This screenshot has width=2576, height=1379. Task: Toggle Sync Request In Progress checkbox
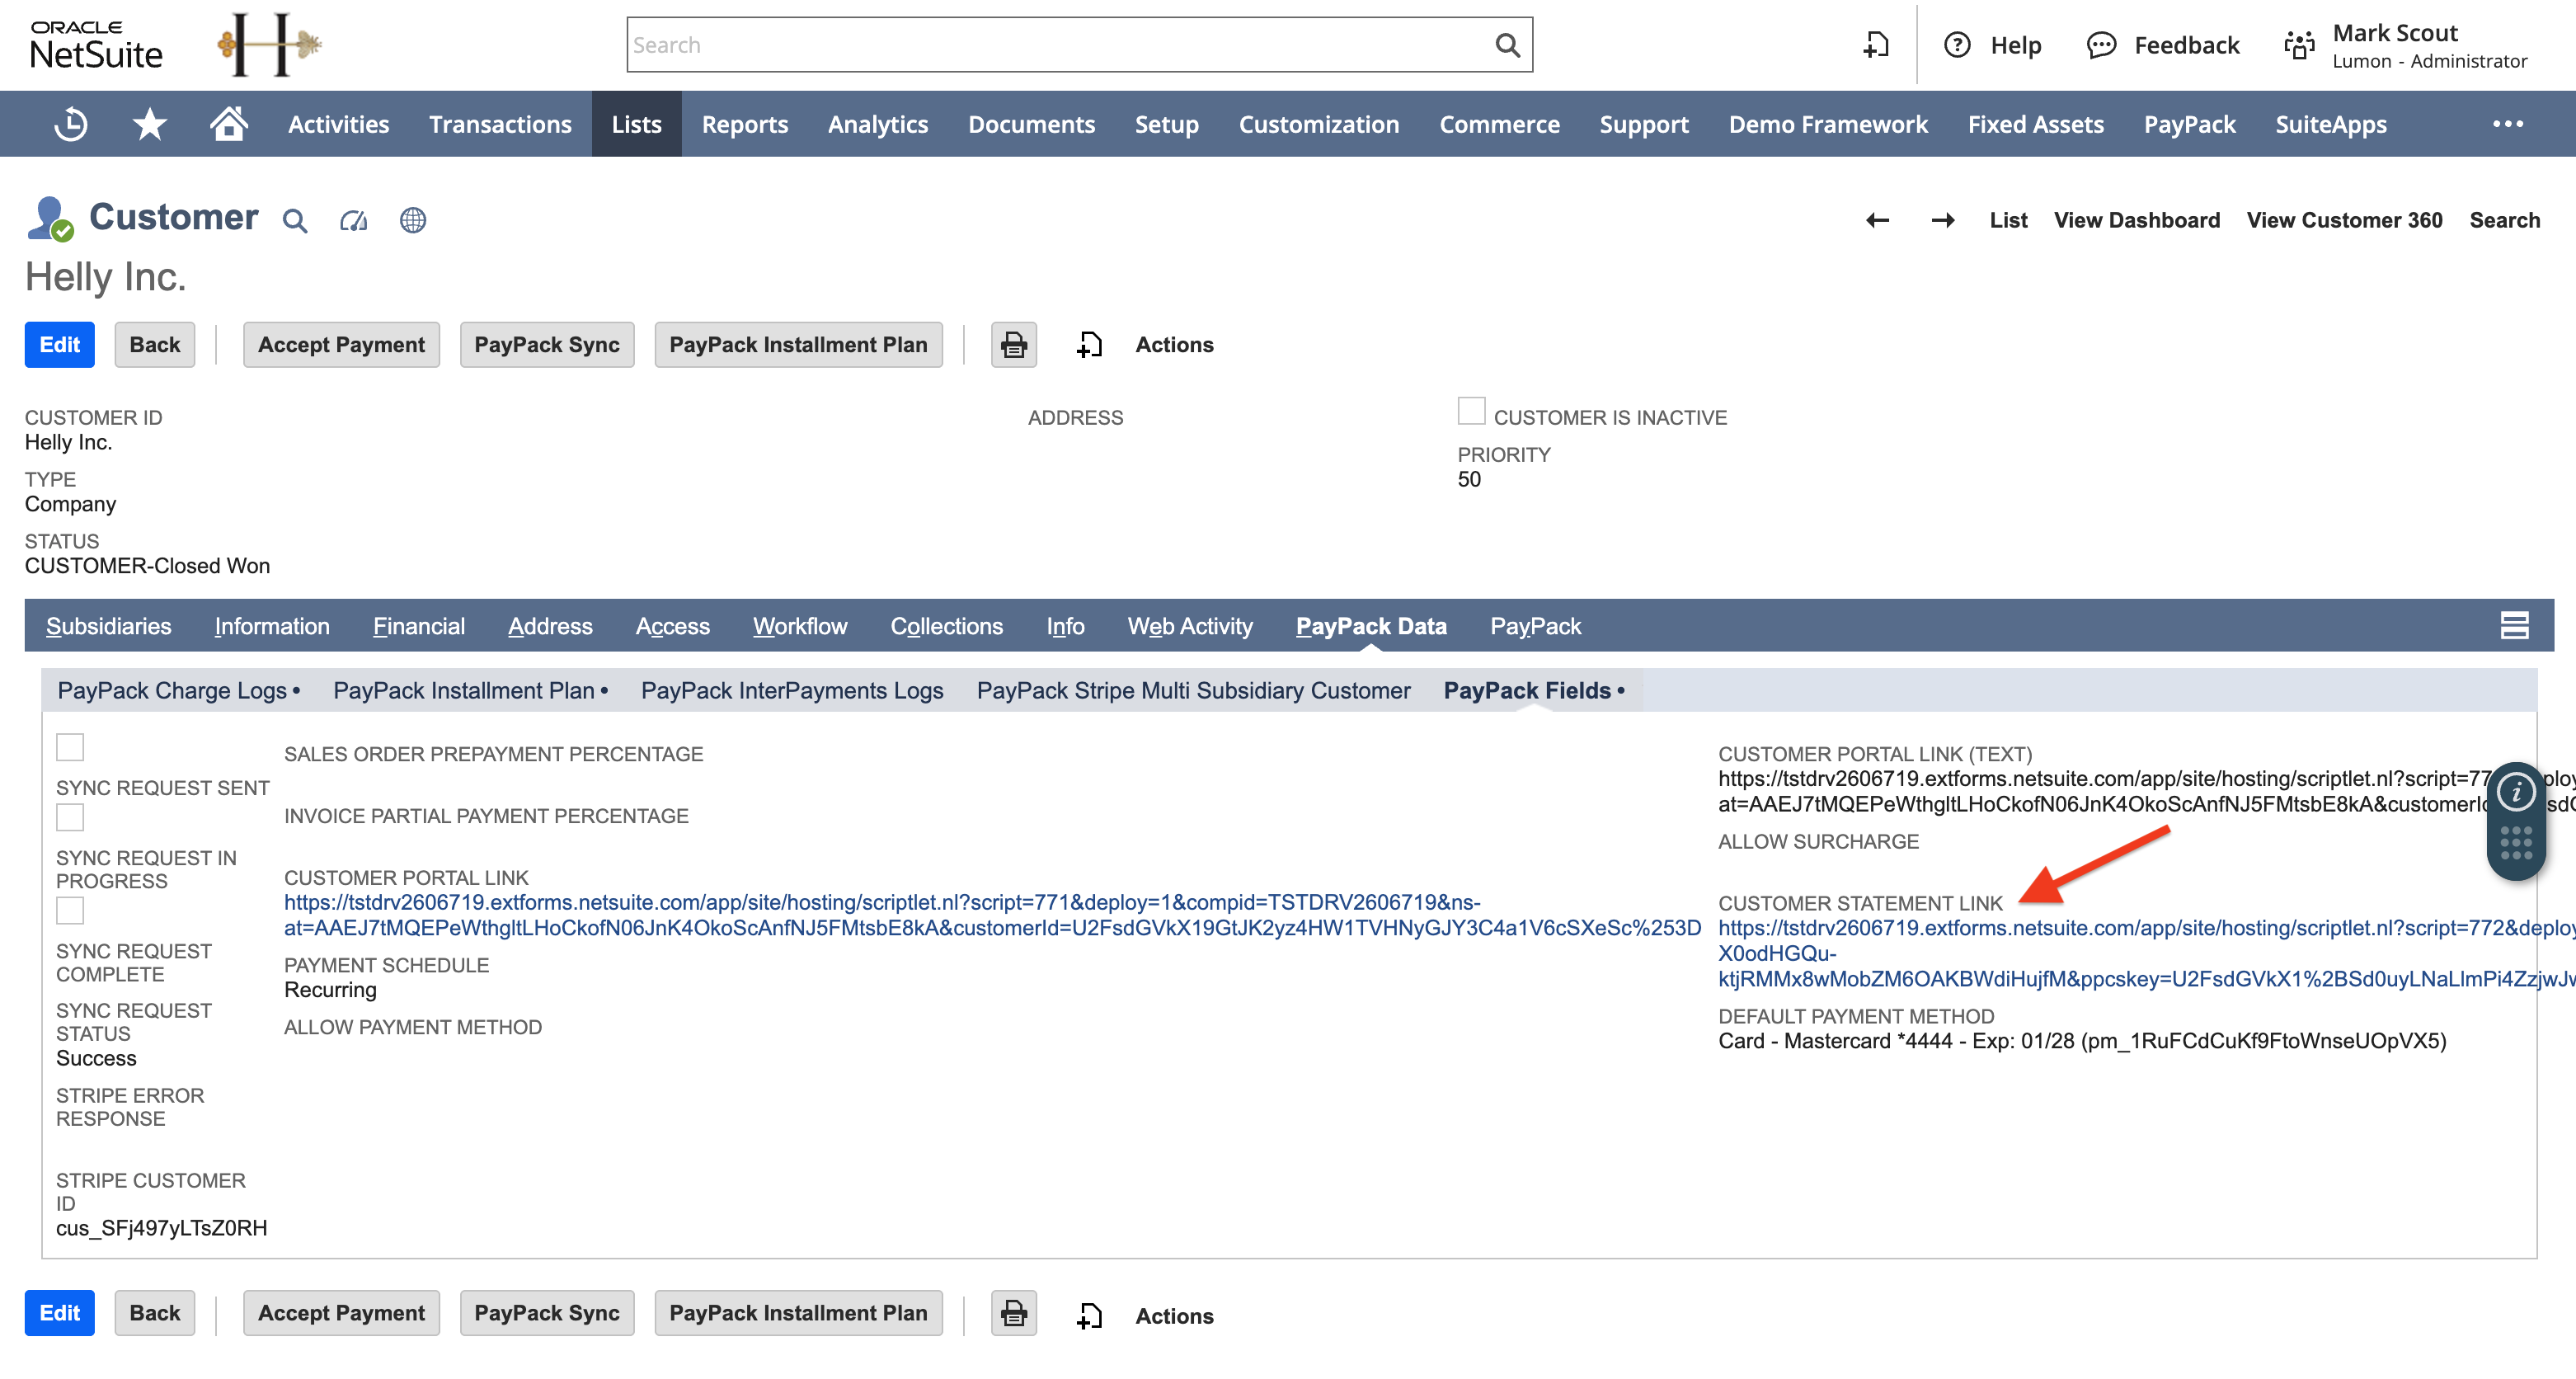pyautogui.click(x=70, y=817)
